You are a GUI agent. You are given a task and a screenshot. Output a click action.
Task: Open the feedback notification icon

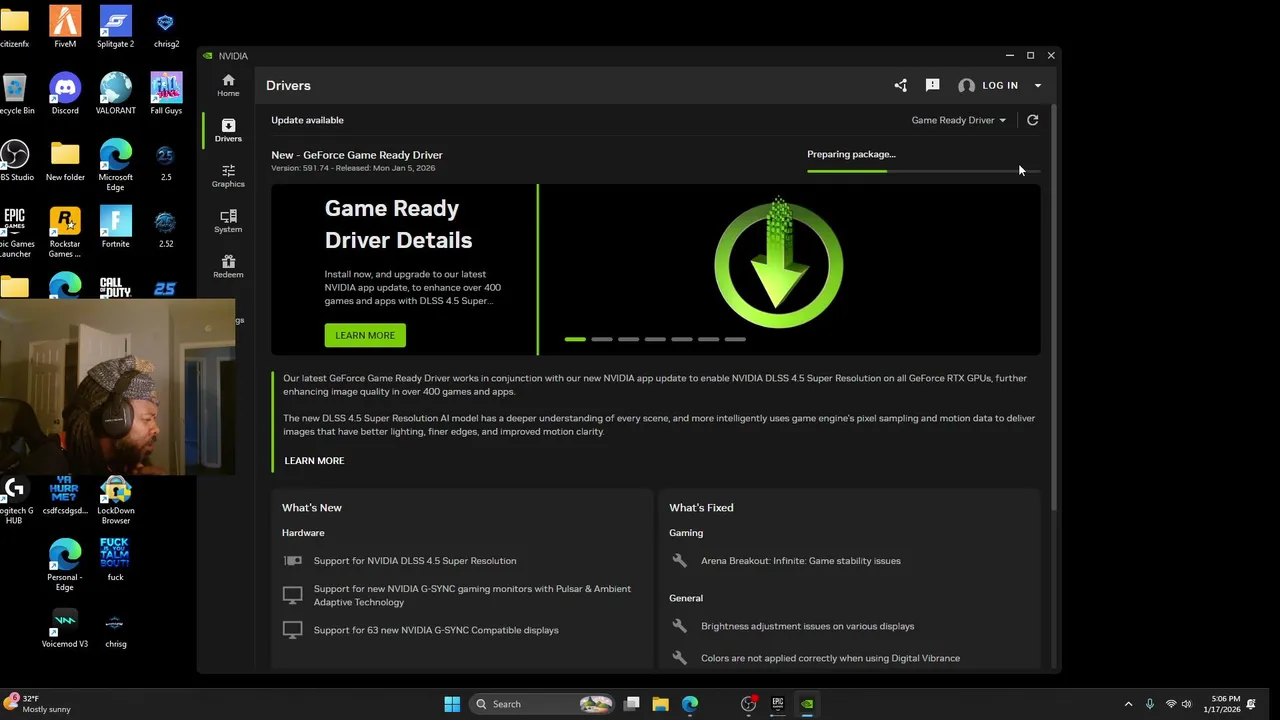(x=932, y=86)
